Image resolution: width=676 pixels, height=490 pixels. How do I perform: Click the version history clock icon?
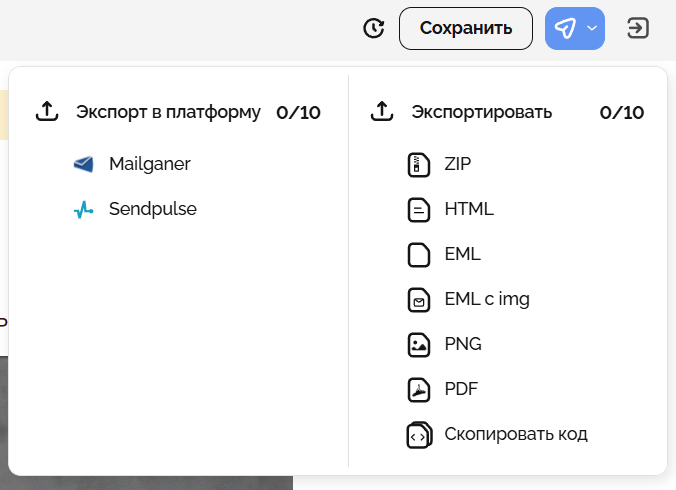click(x=374, y=28)
